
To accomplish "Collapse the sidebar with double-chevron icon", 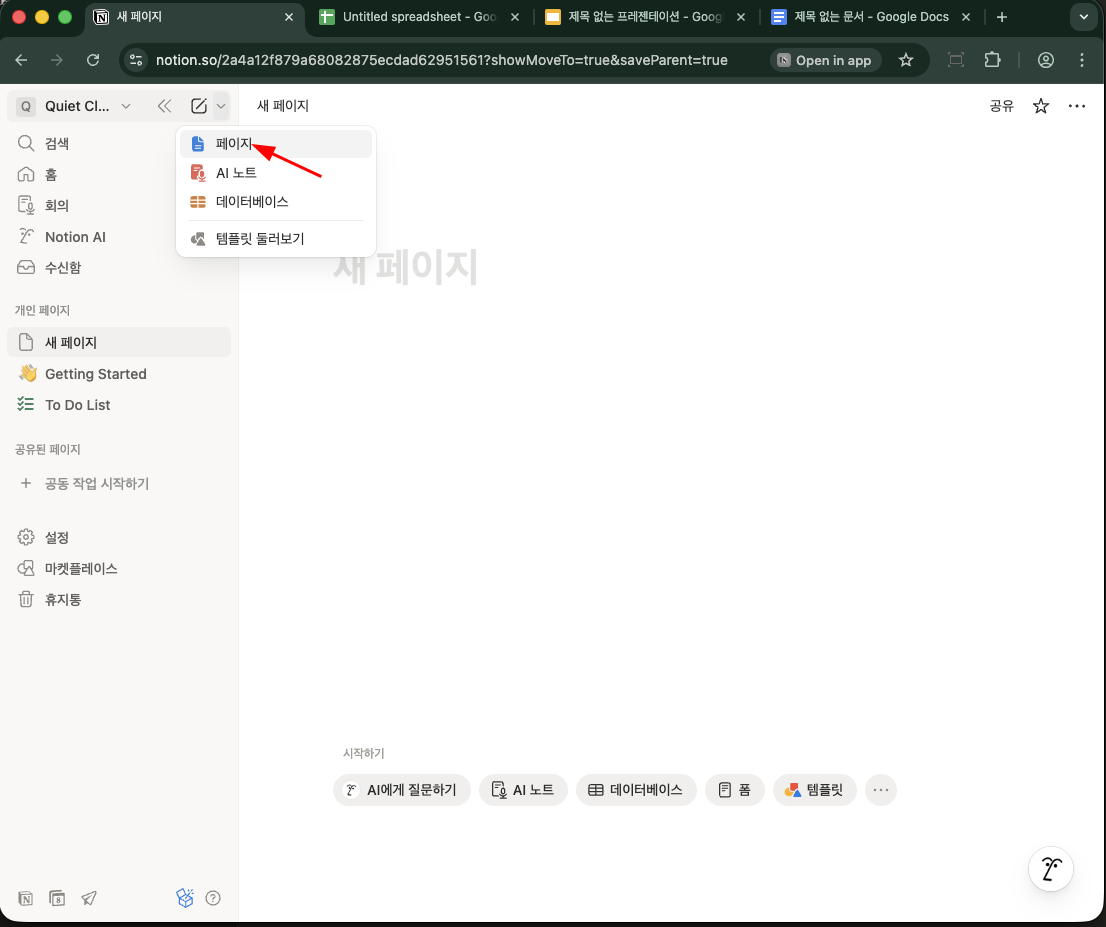I will (x=164, y=106).
